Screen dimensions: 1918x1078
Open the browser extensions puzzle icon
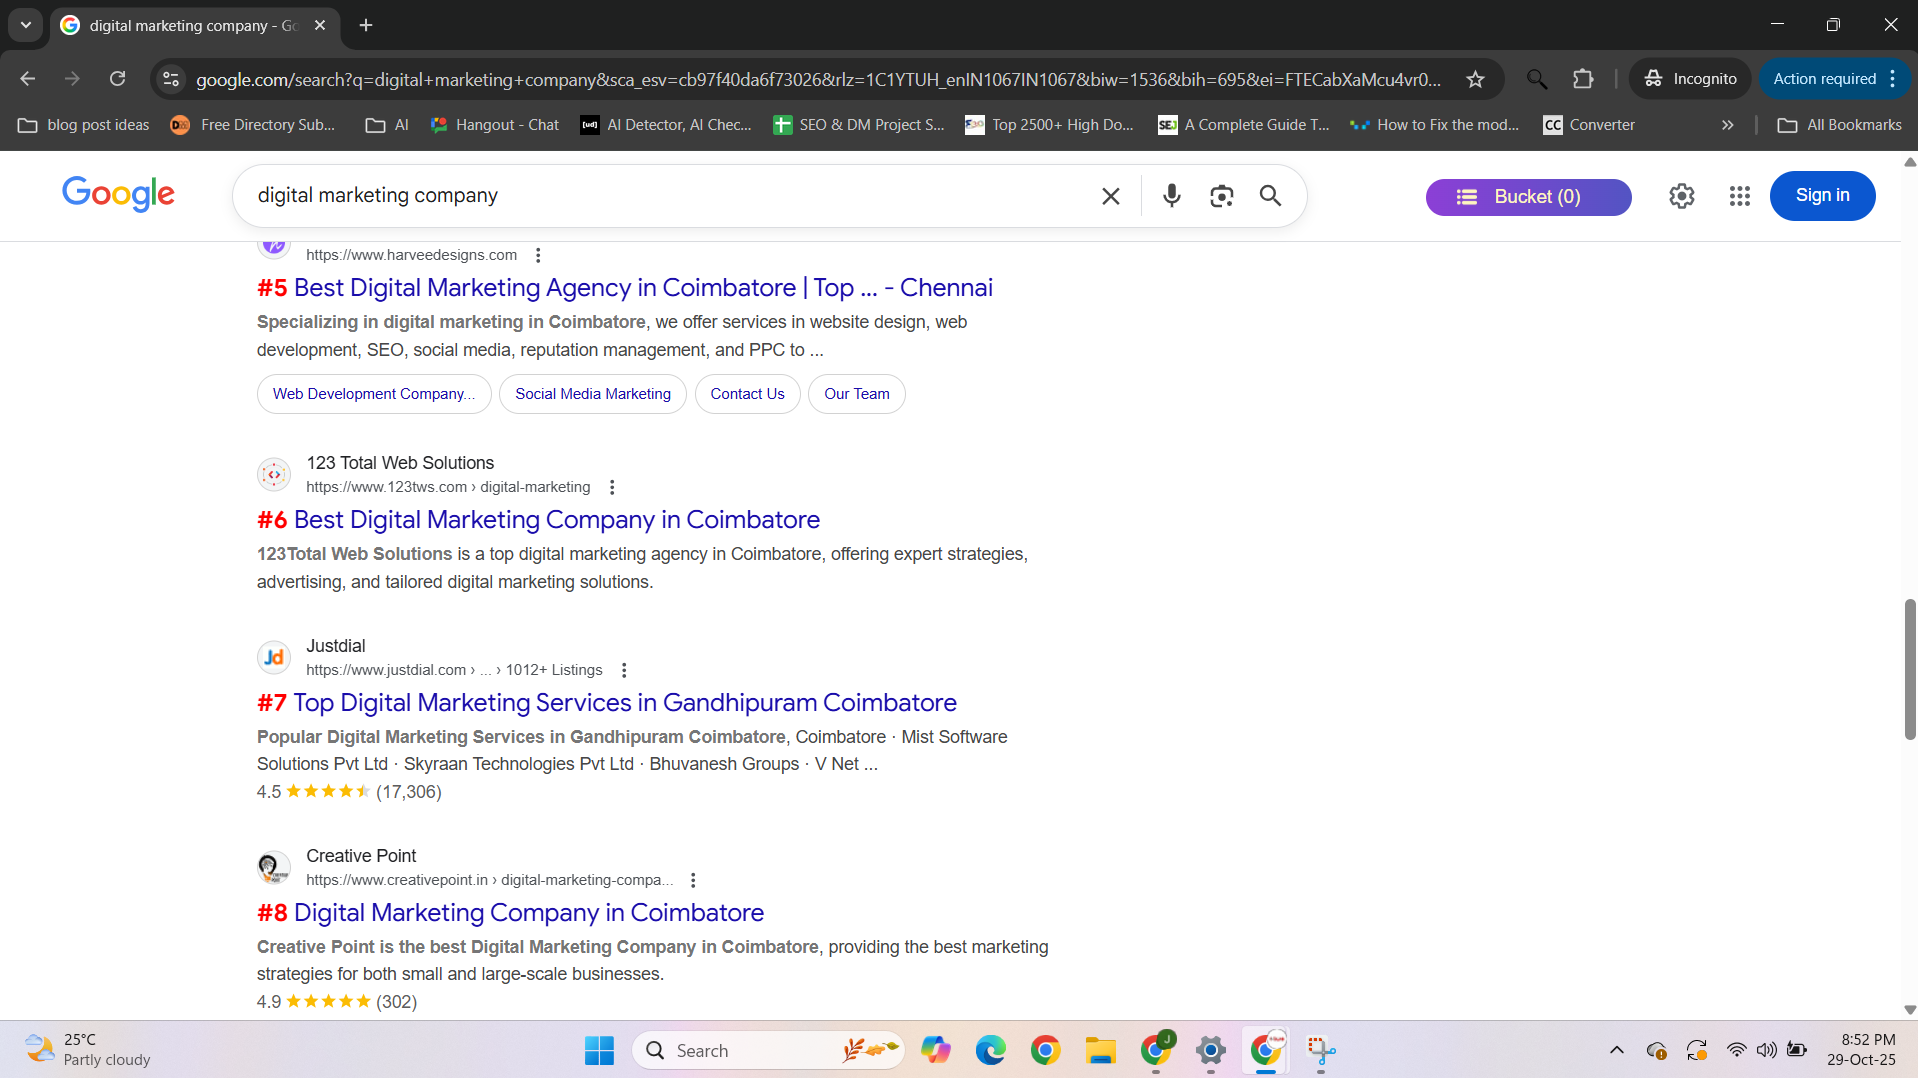(x=1583, y=79)
